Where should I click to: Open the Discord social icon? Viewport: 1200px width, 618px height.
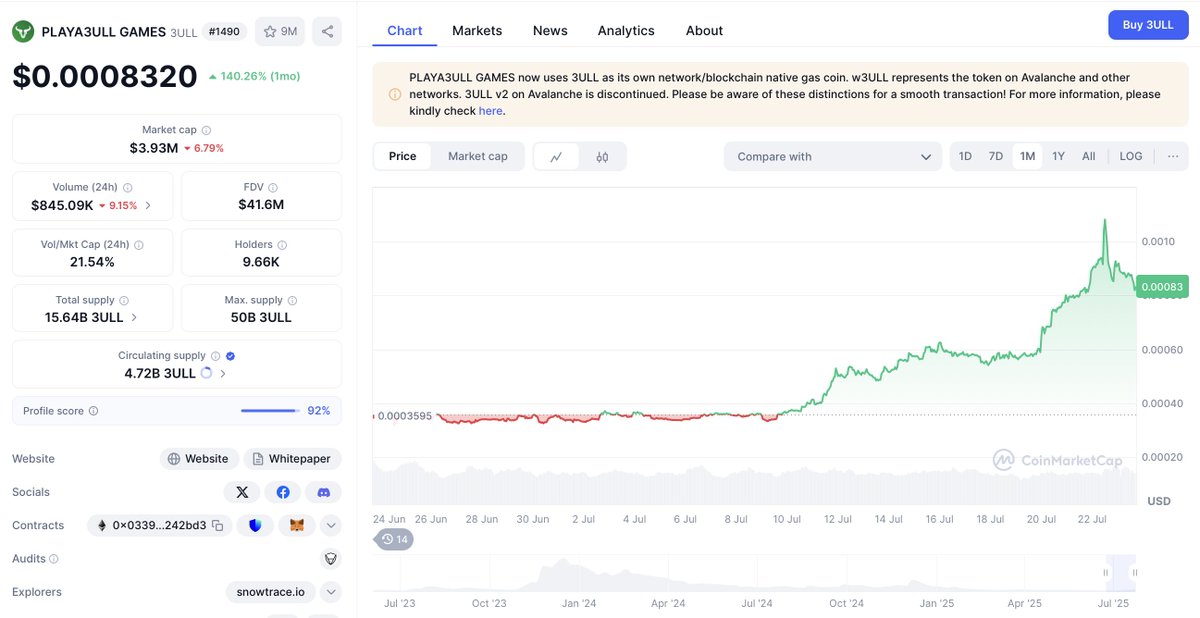tap(322, 492)
